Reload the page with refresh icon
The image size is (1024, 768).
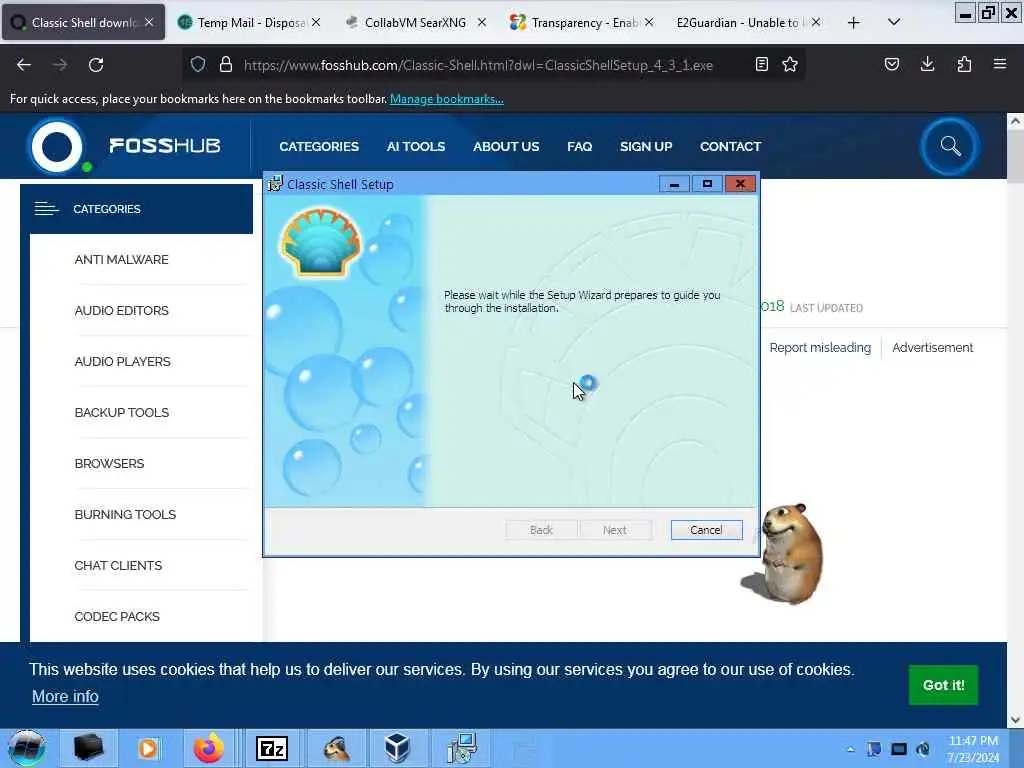pyautogui.click(x=96, y=65)
